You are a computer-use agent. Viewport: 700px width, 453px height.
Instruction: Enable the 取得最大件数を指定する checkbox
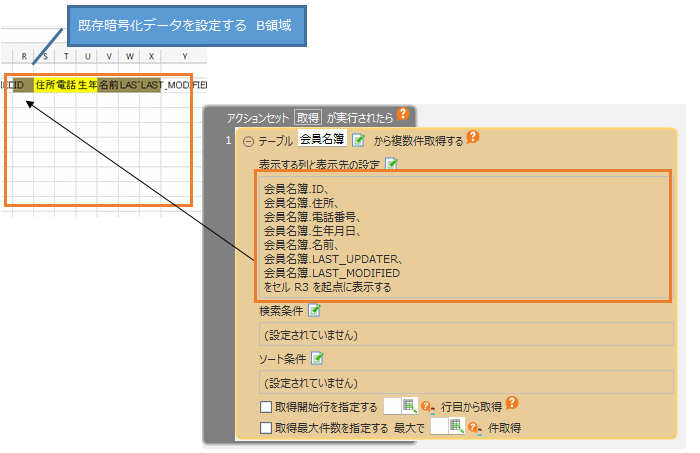pos(266,428)
